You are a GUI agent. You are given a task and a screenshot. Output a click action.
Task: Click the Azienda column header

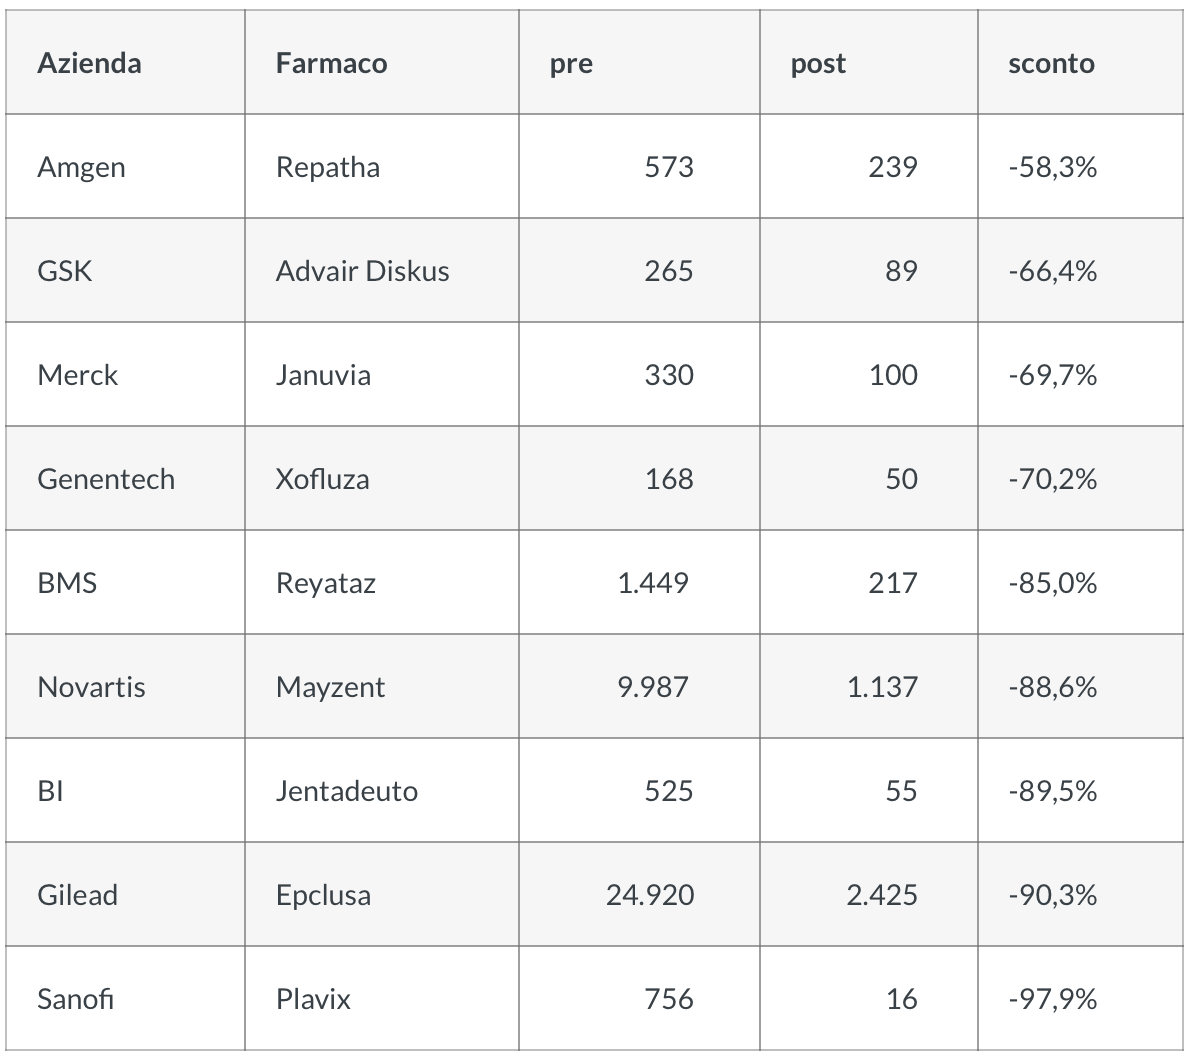click(89, 63)
